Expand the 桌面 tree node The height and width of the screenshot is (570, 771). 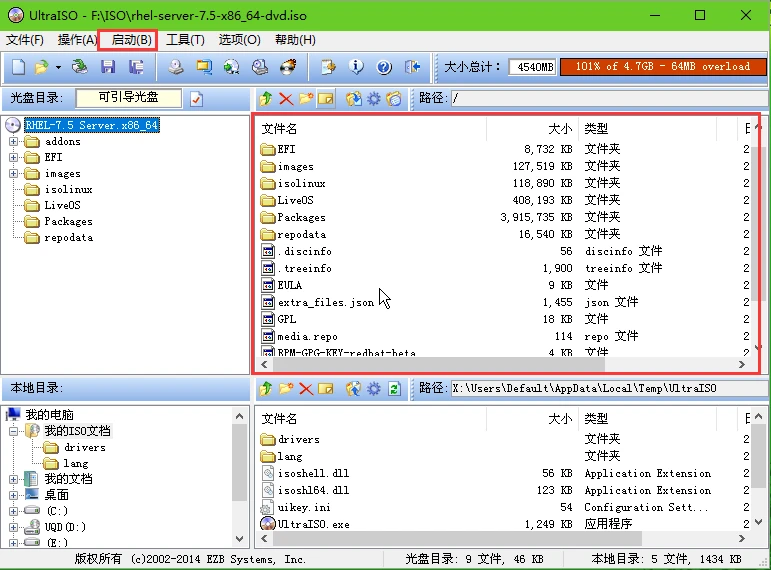coord(13,495)
